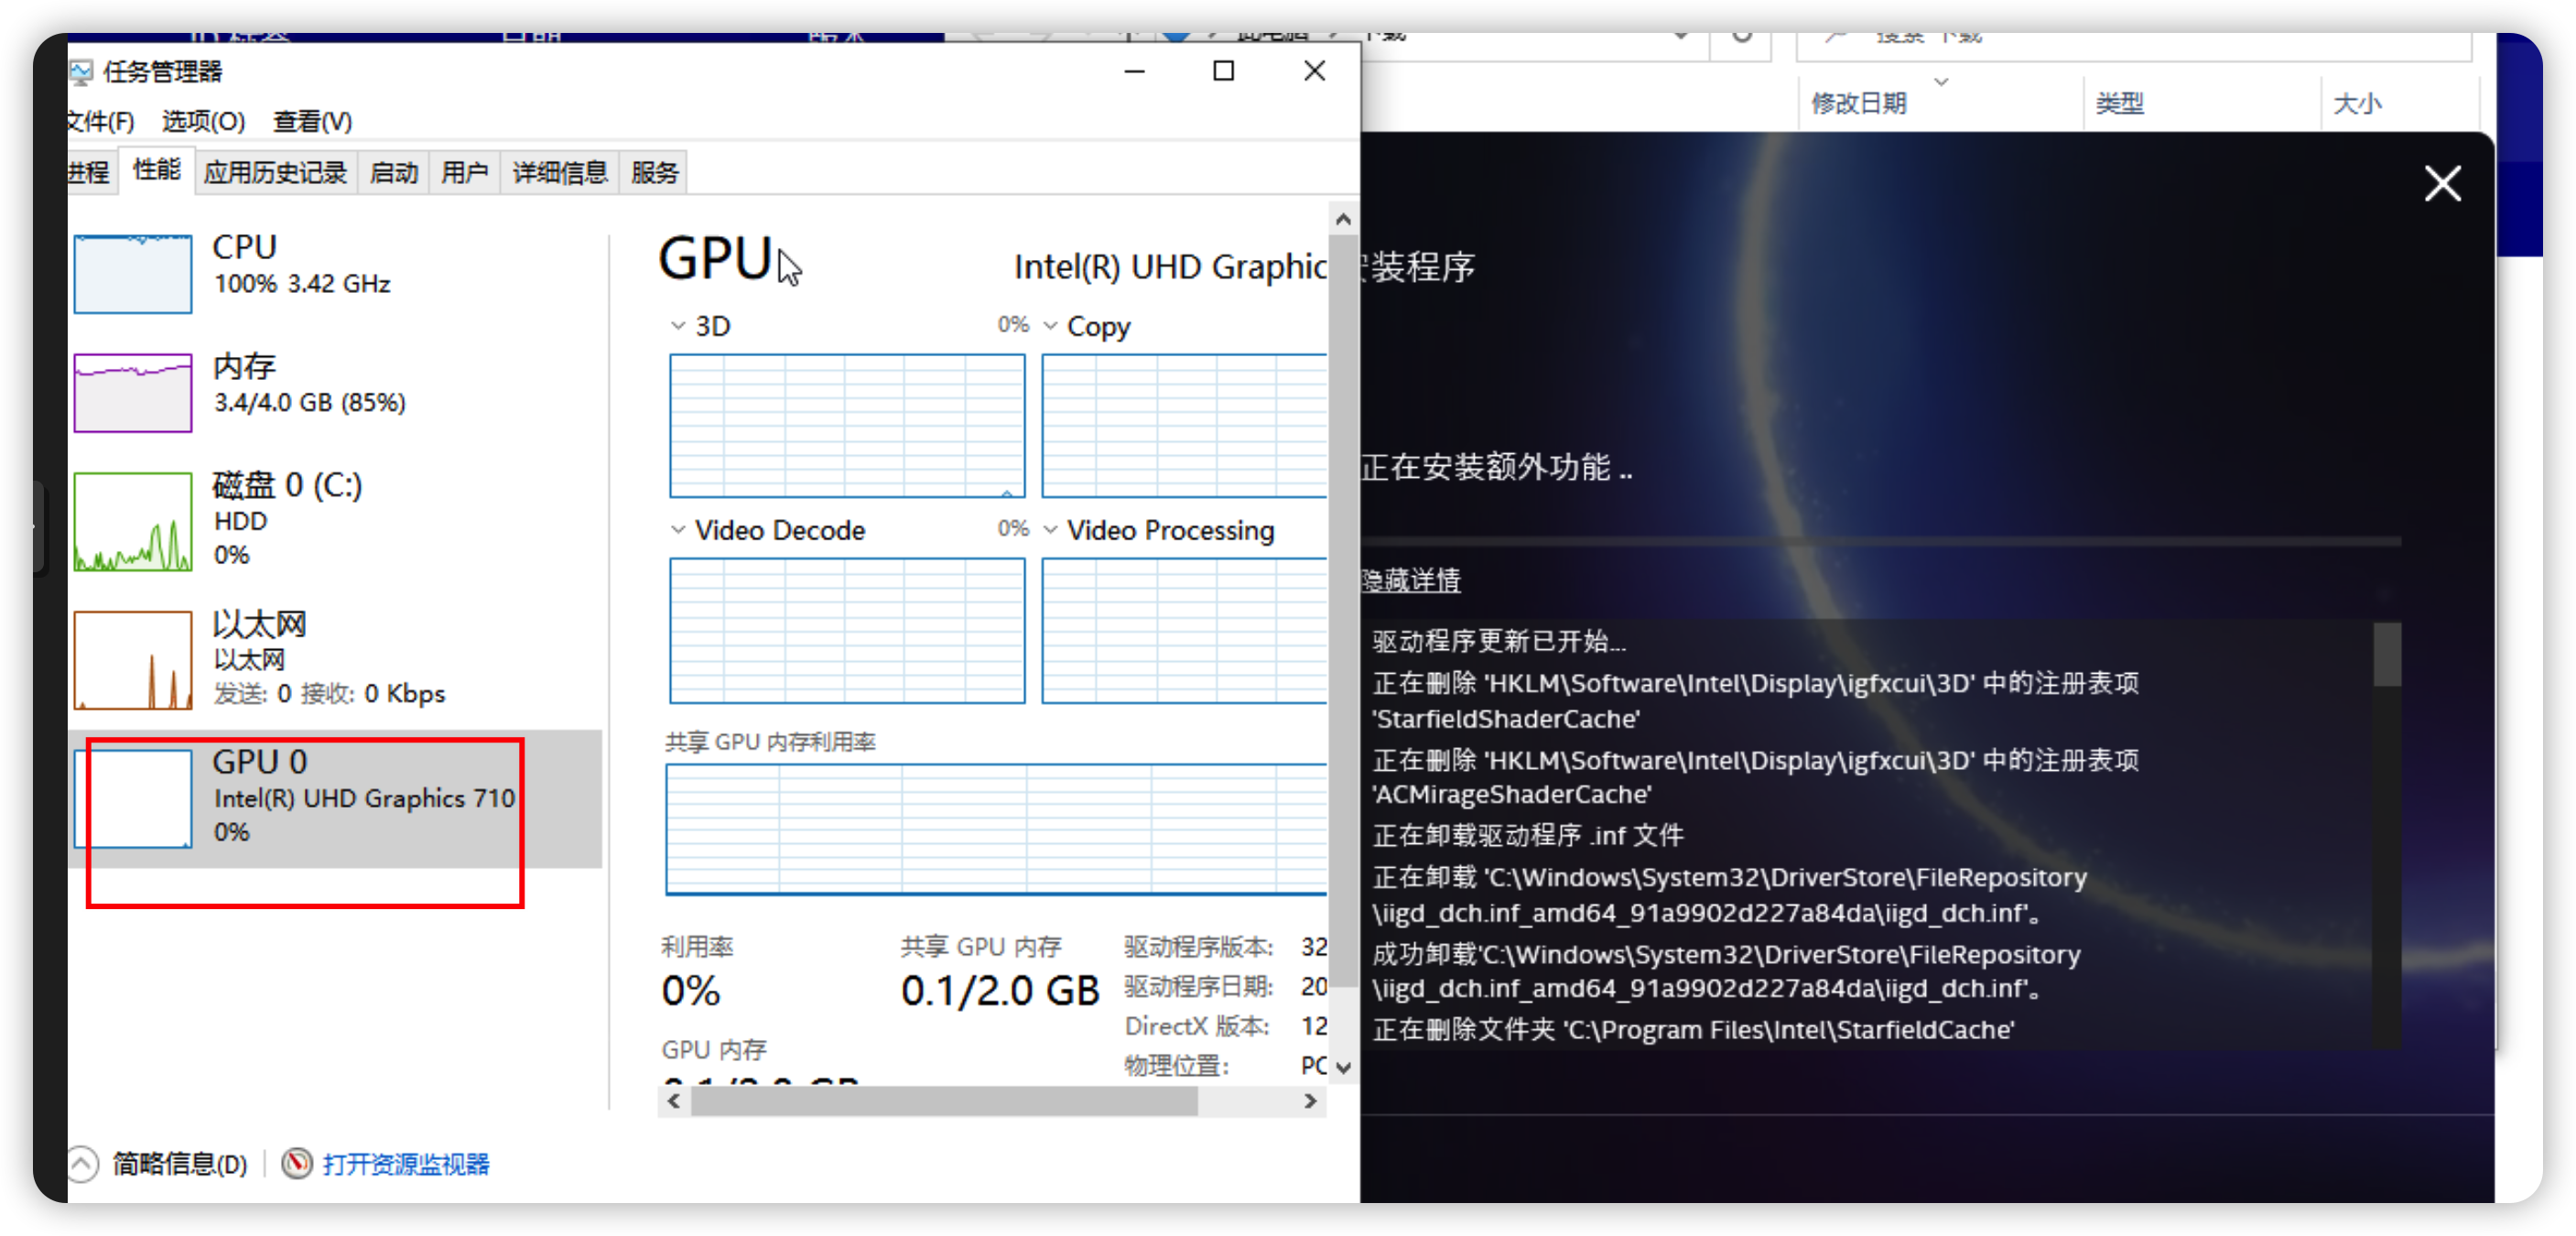
Task: Click the Hide Details (隐藏详情) link
Action: coord(1410,580)
